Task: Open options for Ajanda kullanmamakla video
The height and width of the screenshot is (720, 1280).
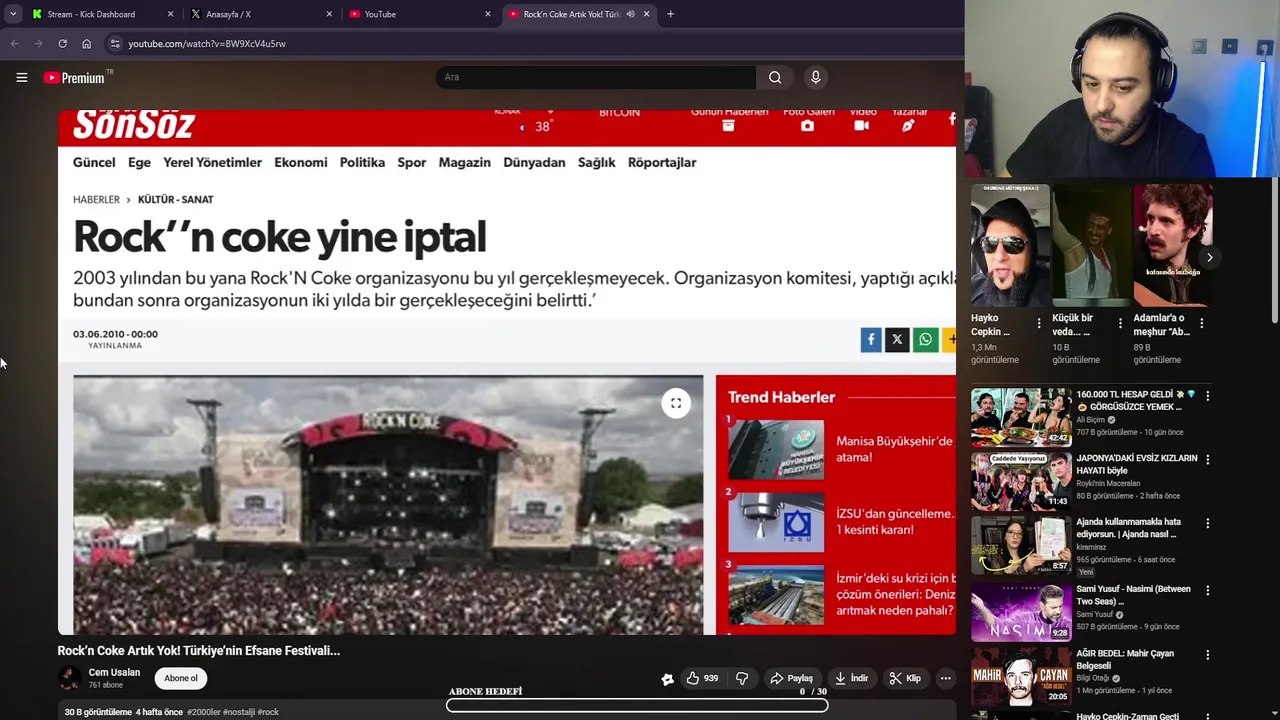Action: pyautogui.click(x=1207, y=523)
